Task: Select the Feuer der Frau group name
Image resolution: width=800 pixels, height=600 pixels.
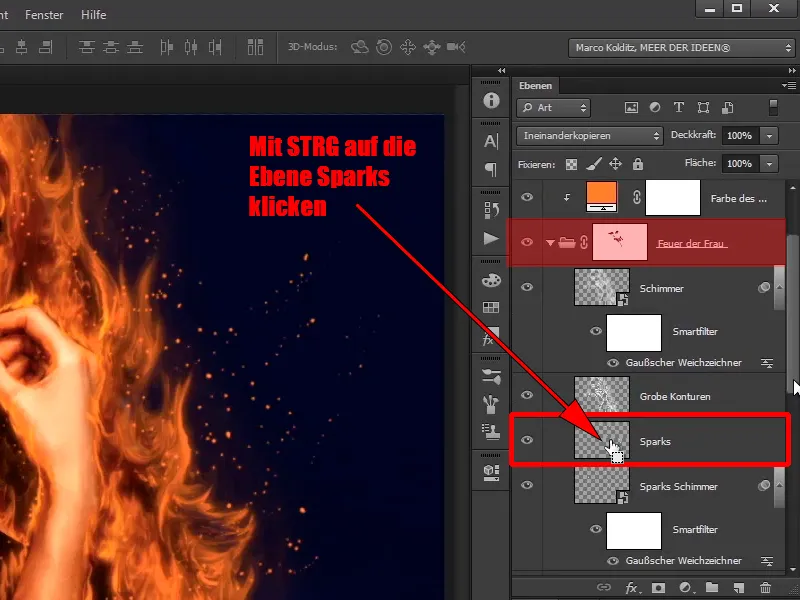Action: 692,243
